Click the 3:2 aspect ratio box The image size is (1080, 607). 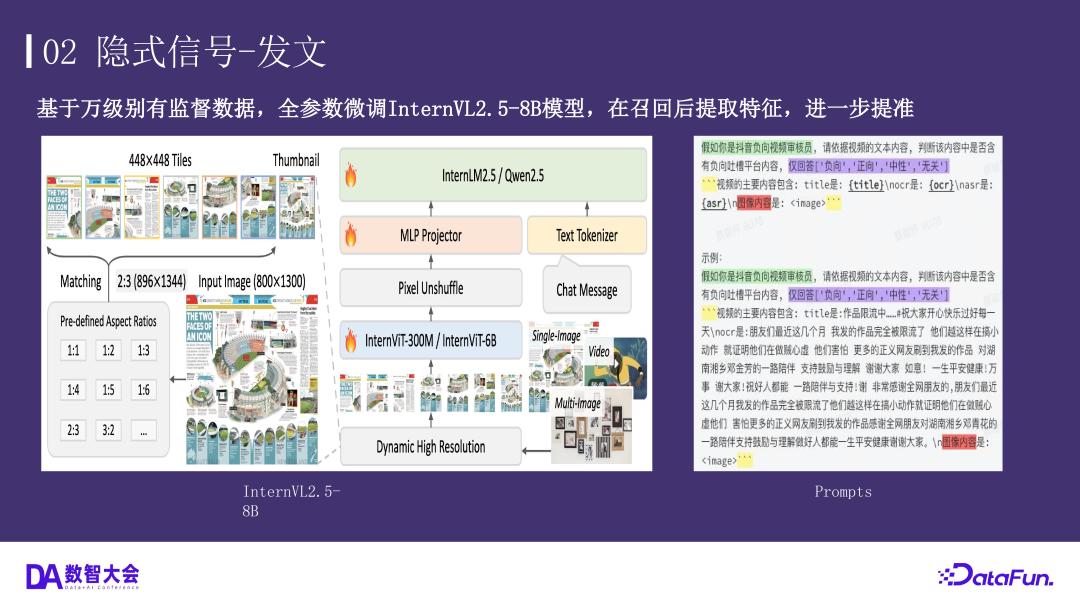pyautogui.click(x=108, y=430)
